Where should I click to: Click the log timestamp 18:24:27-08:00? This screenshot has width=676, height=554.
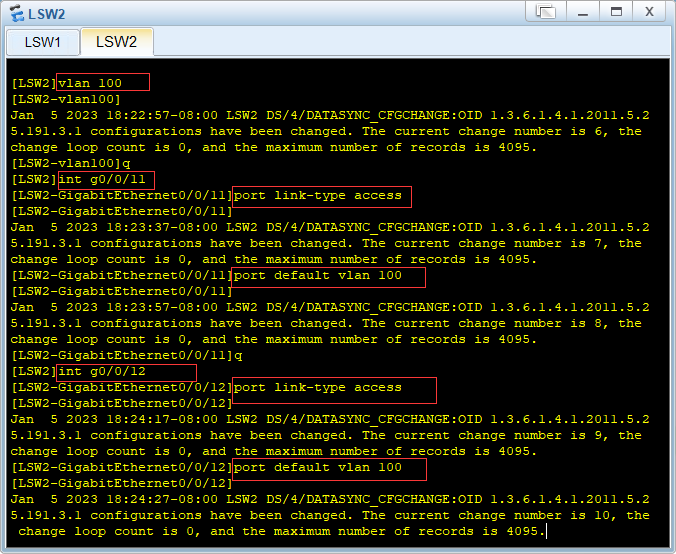tap(162, 499)
